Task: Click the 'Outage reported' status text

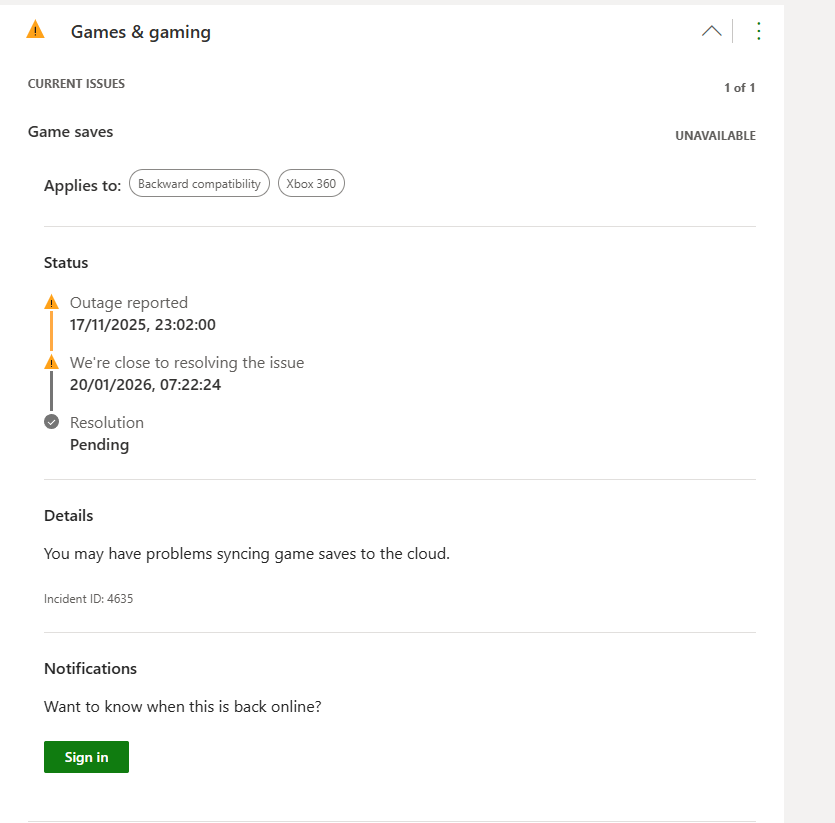Action: [x=129, y=303]
